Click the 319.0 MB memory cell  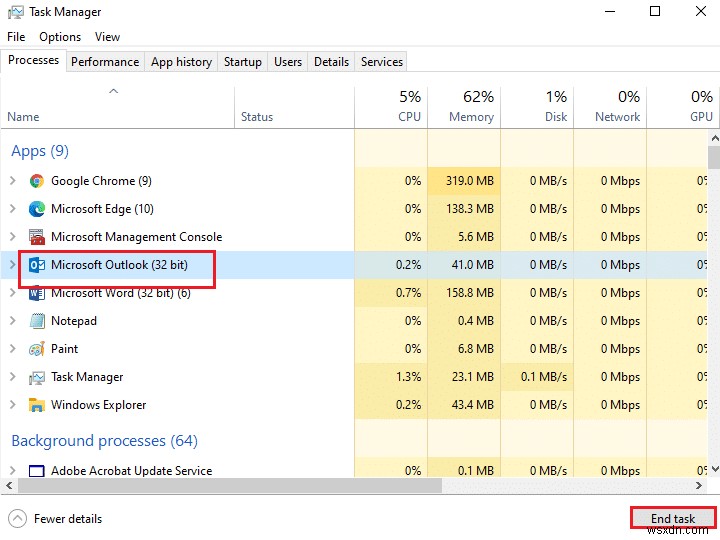click(x=464, y=181)
